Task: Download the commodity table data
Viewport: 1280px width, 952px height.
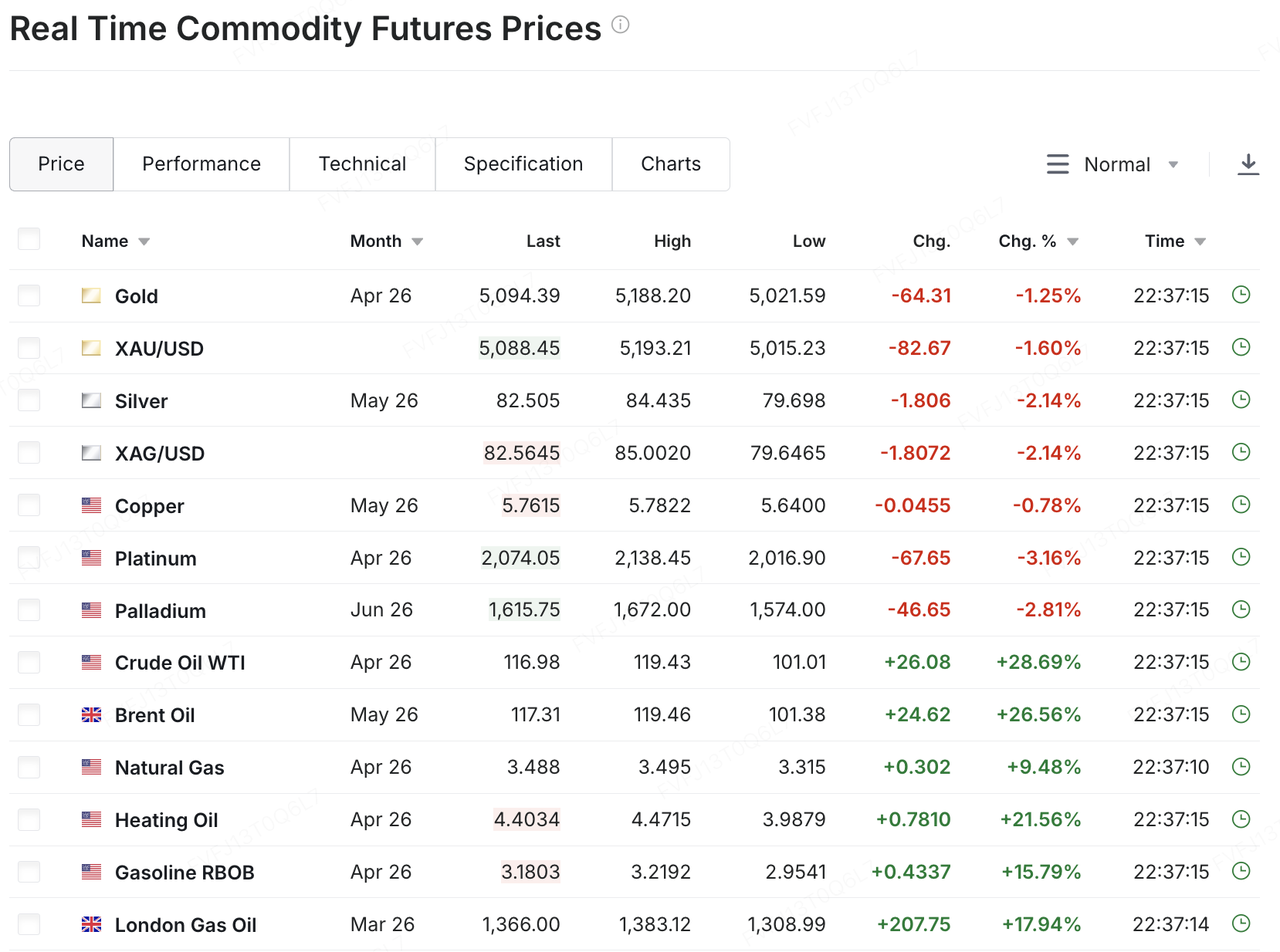Action: pos(1248,164)
